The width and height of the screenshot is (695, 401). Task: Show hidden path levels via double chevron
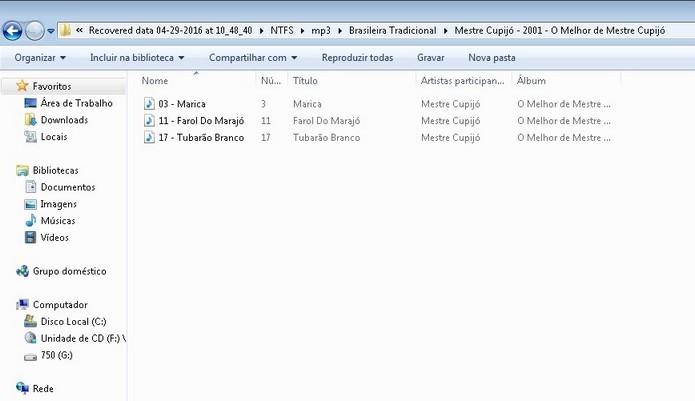tap(79, 30)
